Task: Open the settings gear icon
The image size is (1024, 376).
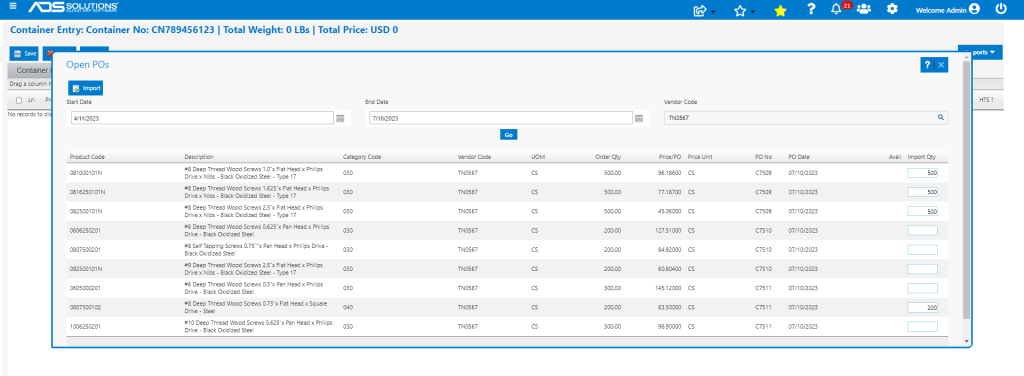Action: coord(893,9)
